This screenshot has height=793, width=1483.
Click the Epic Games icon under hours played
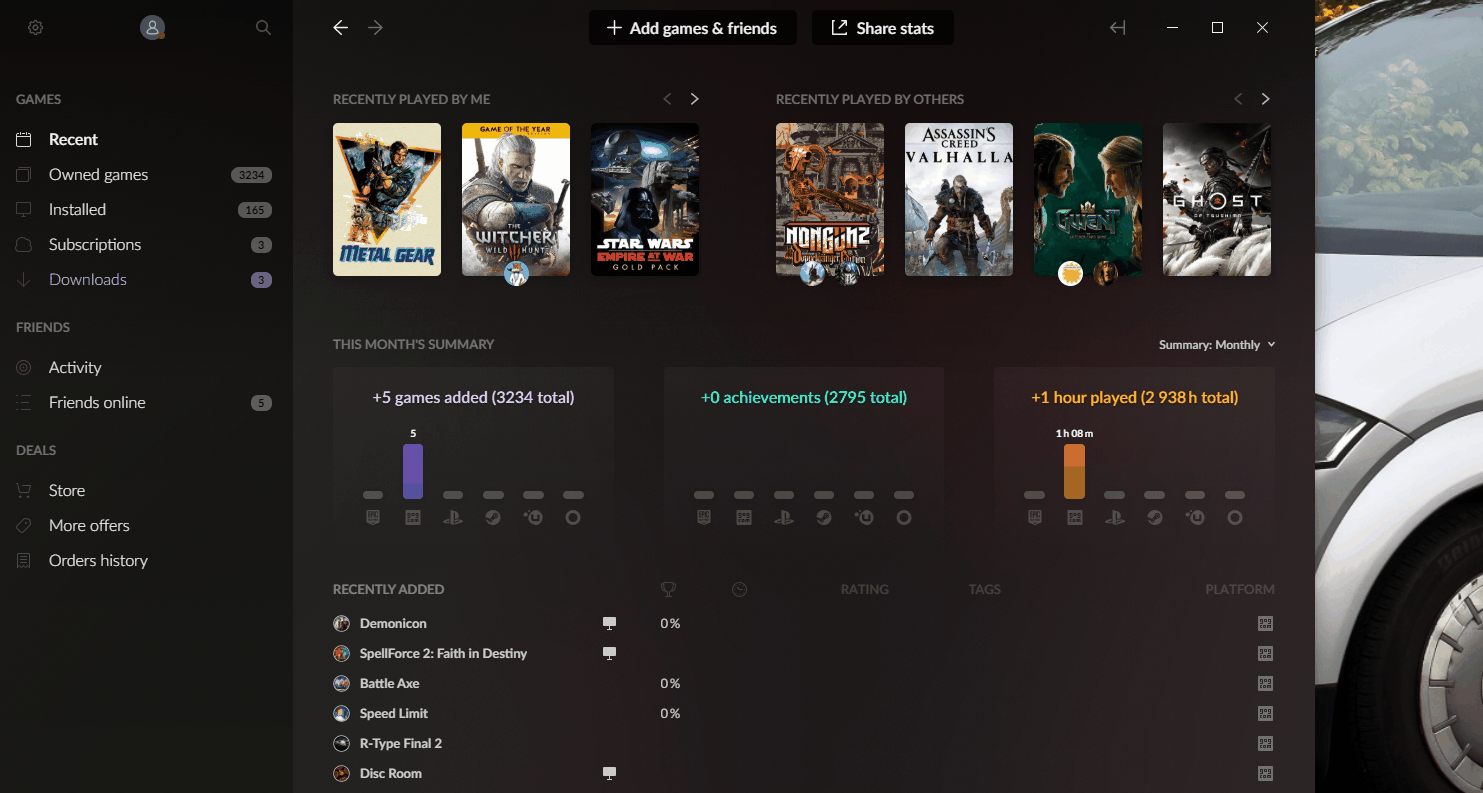pos(1035,518)
